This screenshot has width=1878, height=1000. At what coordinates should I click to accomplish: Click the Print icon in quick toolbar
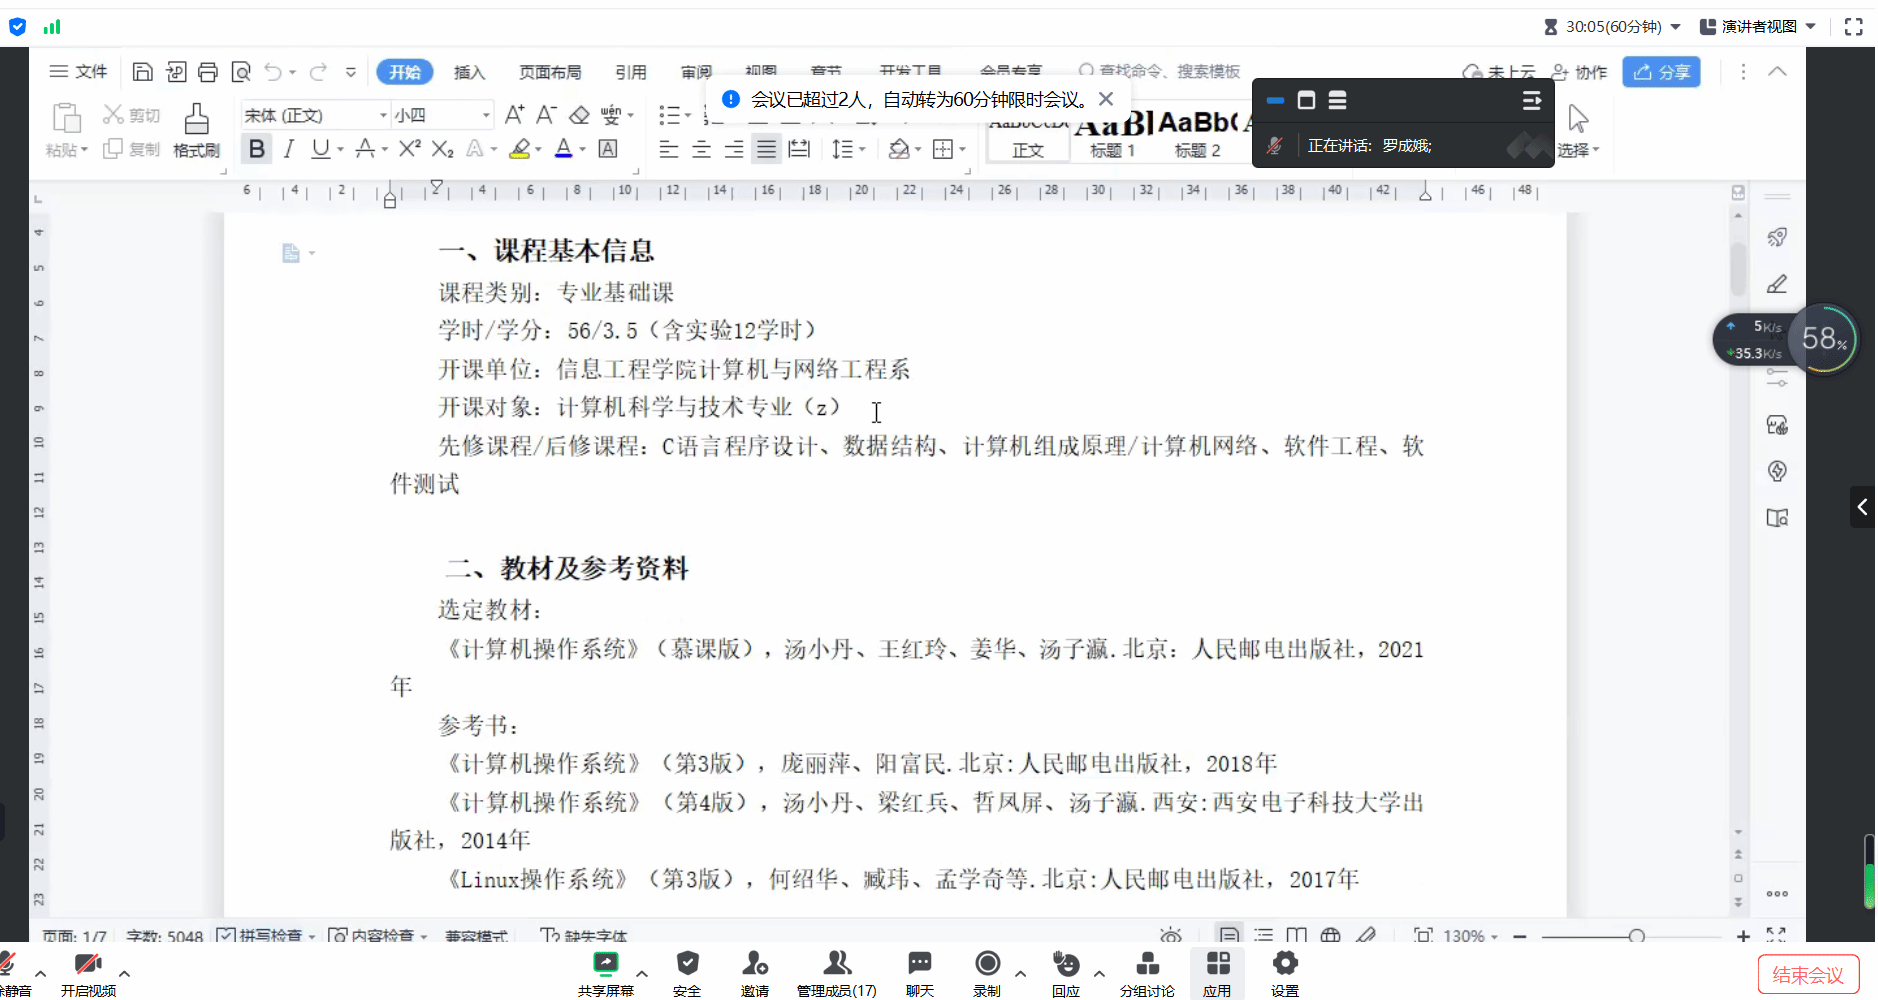(x=208, y=72)
